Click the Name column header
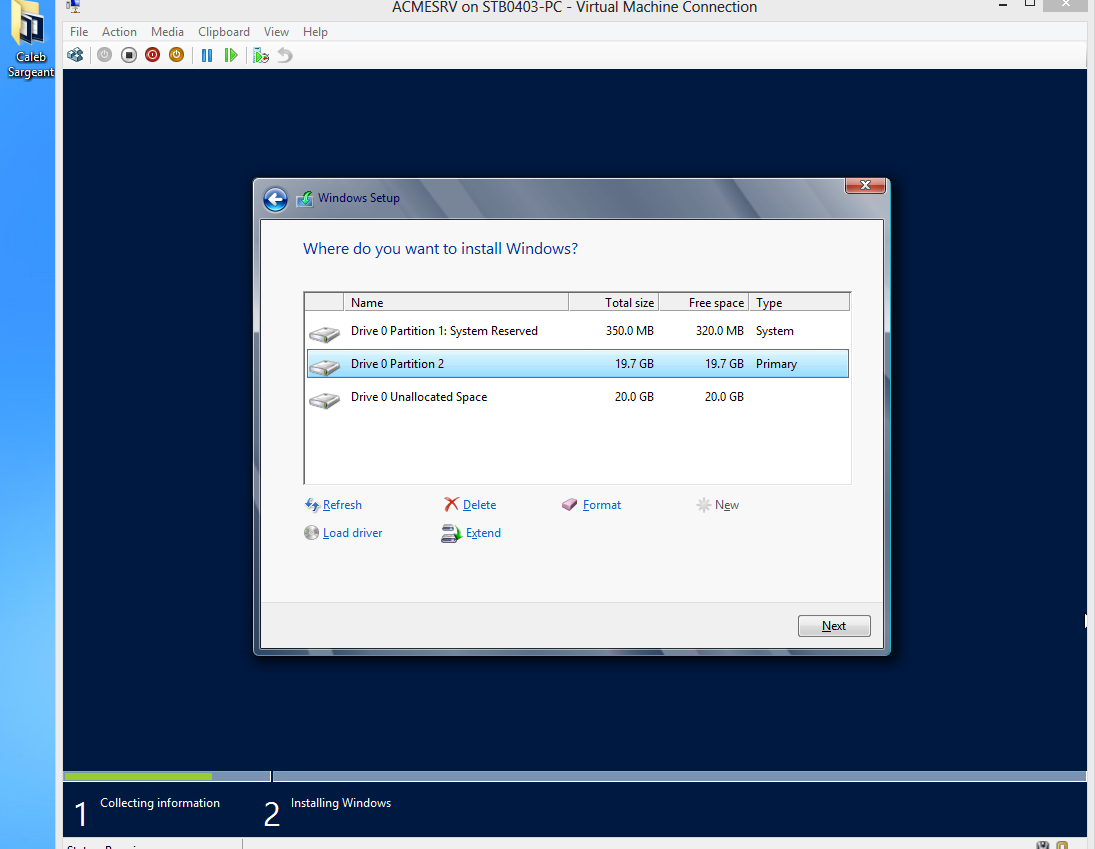This screenshot has width=1095, height=849. coord(456,302)
